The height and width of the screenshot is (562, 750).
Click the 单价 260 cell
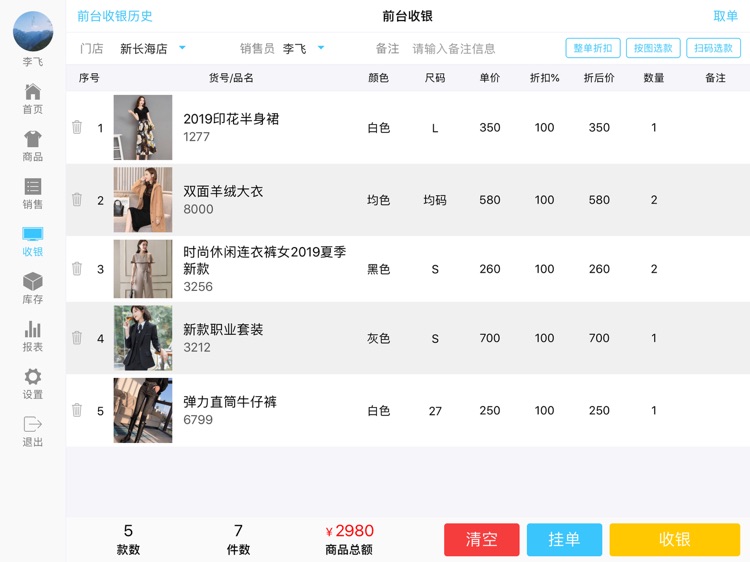[x=490, y=269]
